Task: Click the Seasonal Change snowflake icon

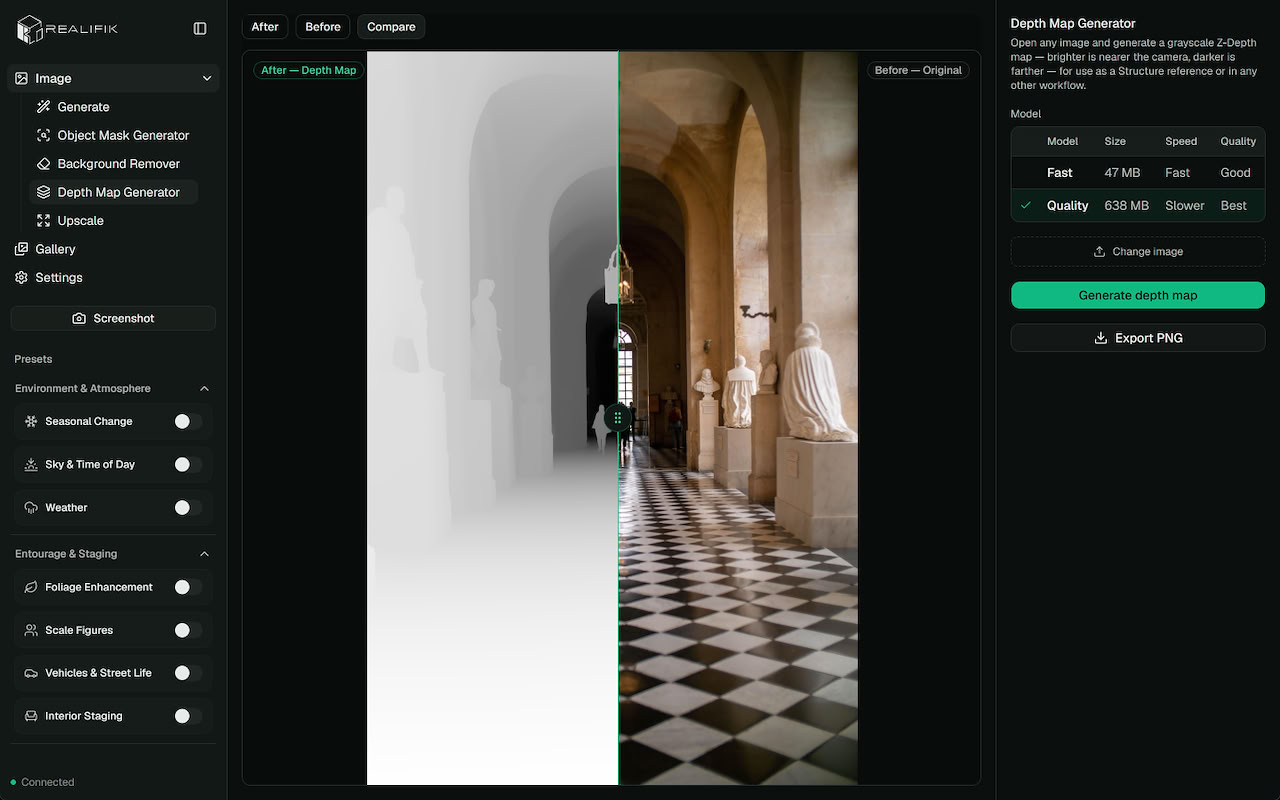Action: click(31, 421)
